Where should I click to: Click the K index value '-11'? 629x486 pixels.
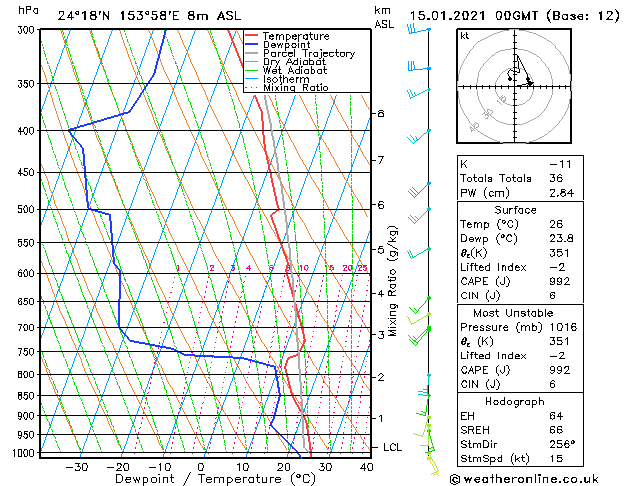(560, 164)
